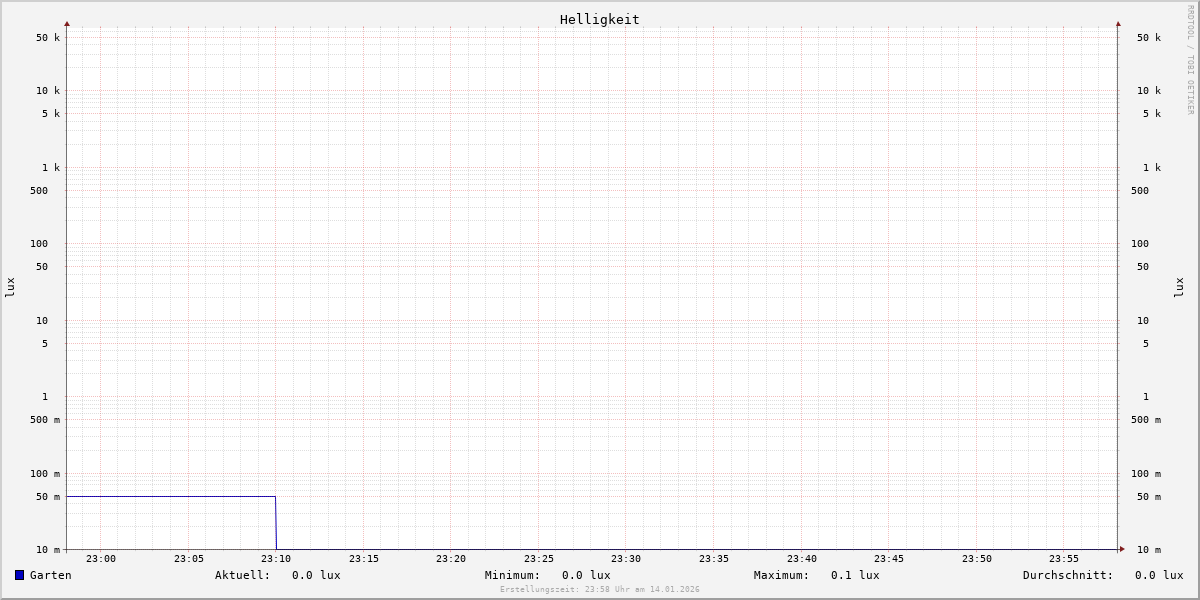Click the Erstellungszeit timestamp footer text
Screen dimensions: 1200x600
click(600, 590)
